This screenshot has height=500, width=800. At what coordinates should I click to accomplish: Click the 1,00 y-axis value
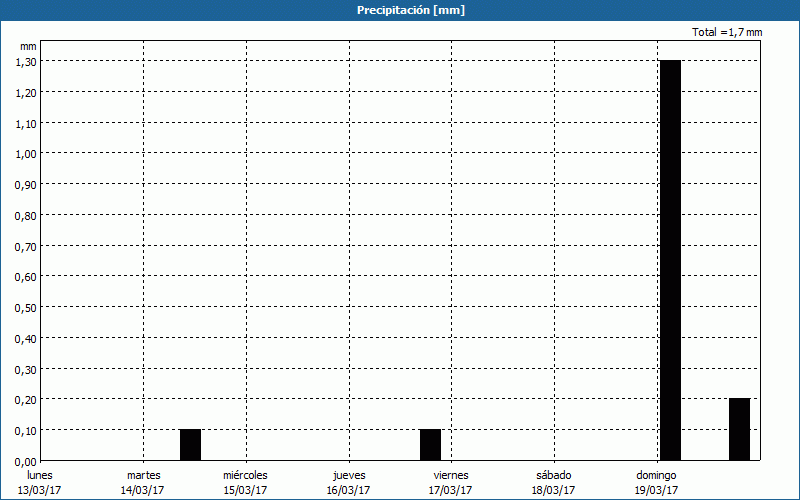(26, 154)
